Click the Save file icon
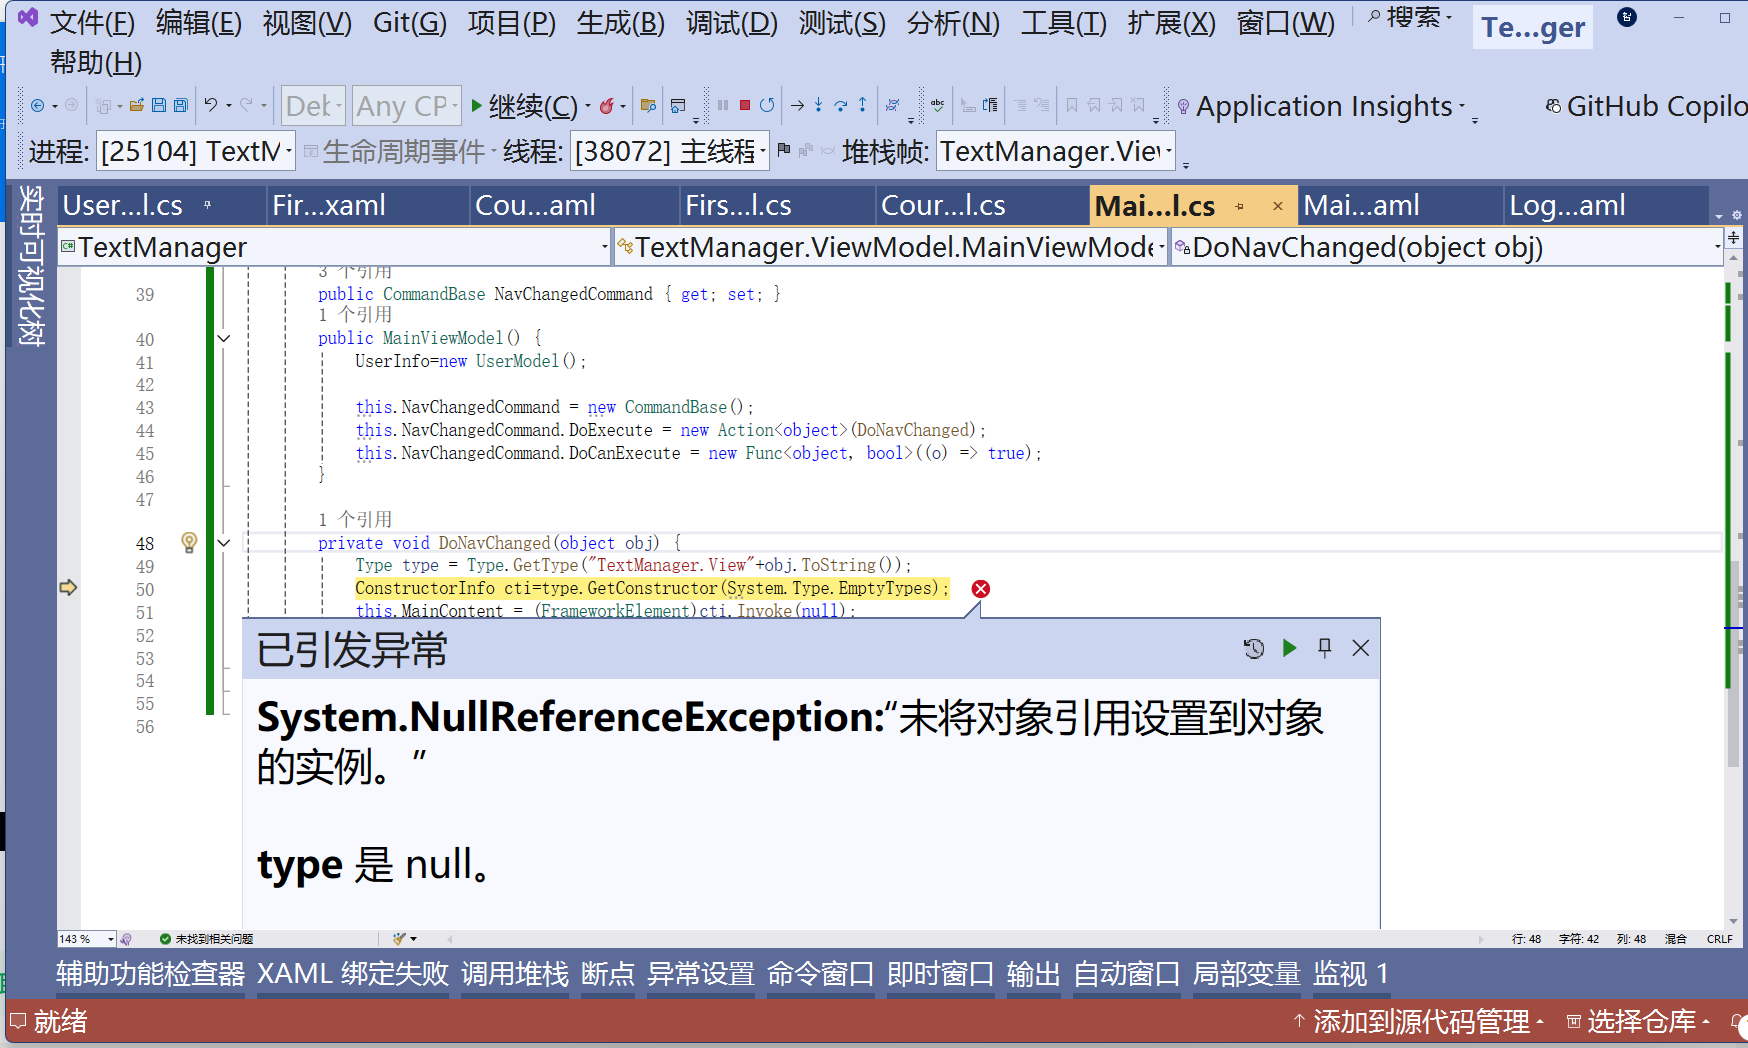Viewport: 1748px width, 1048px height. (x=159, y=105)
